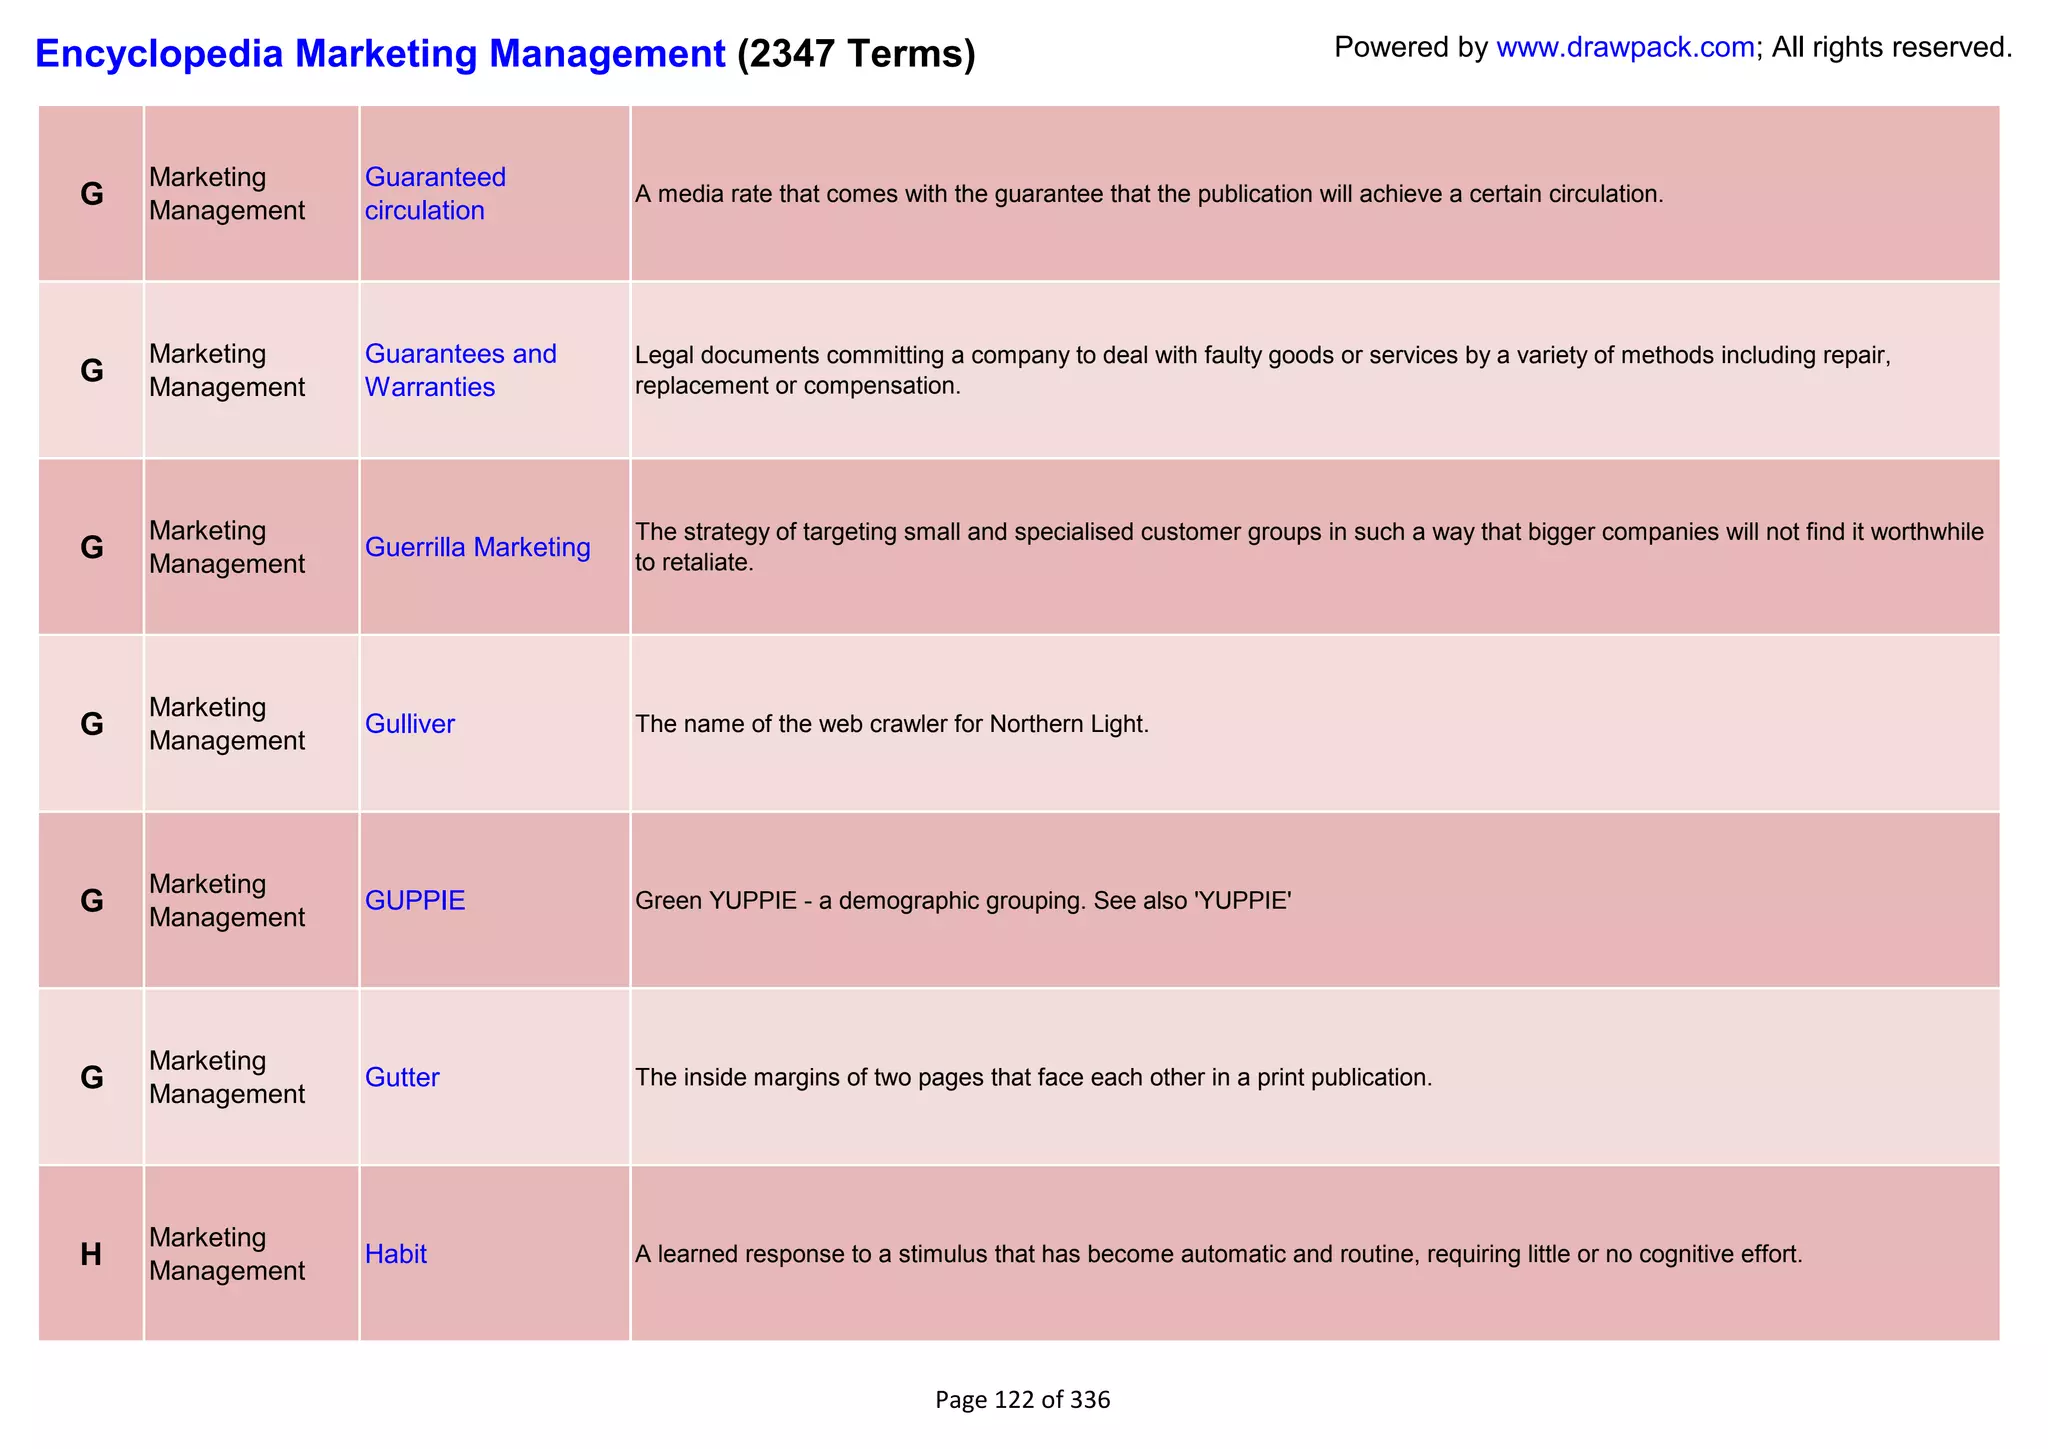Screen dimensions: 2048x1449
Task: Click the Page 122 of 336 footer
Action: click(1022, 1400)
